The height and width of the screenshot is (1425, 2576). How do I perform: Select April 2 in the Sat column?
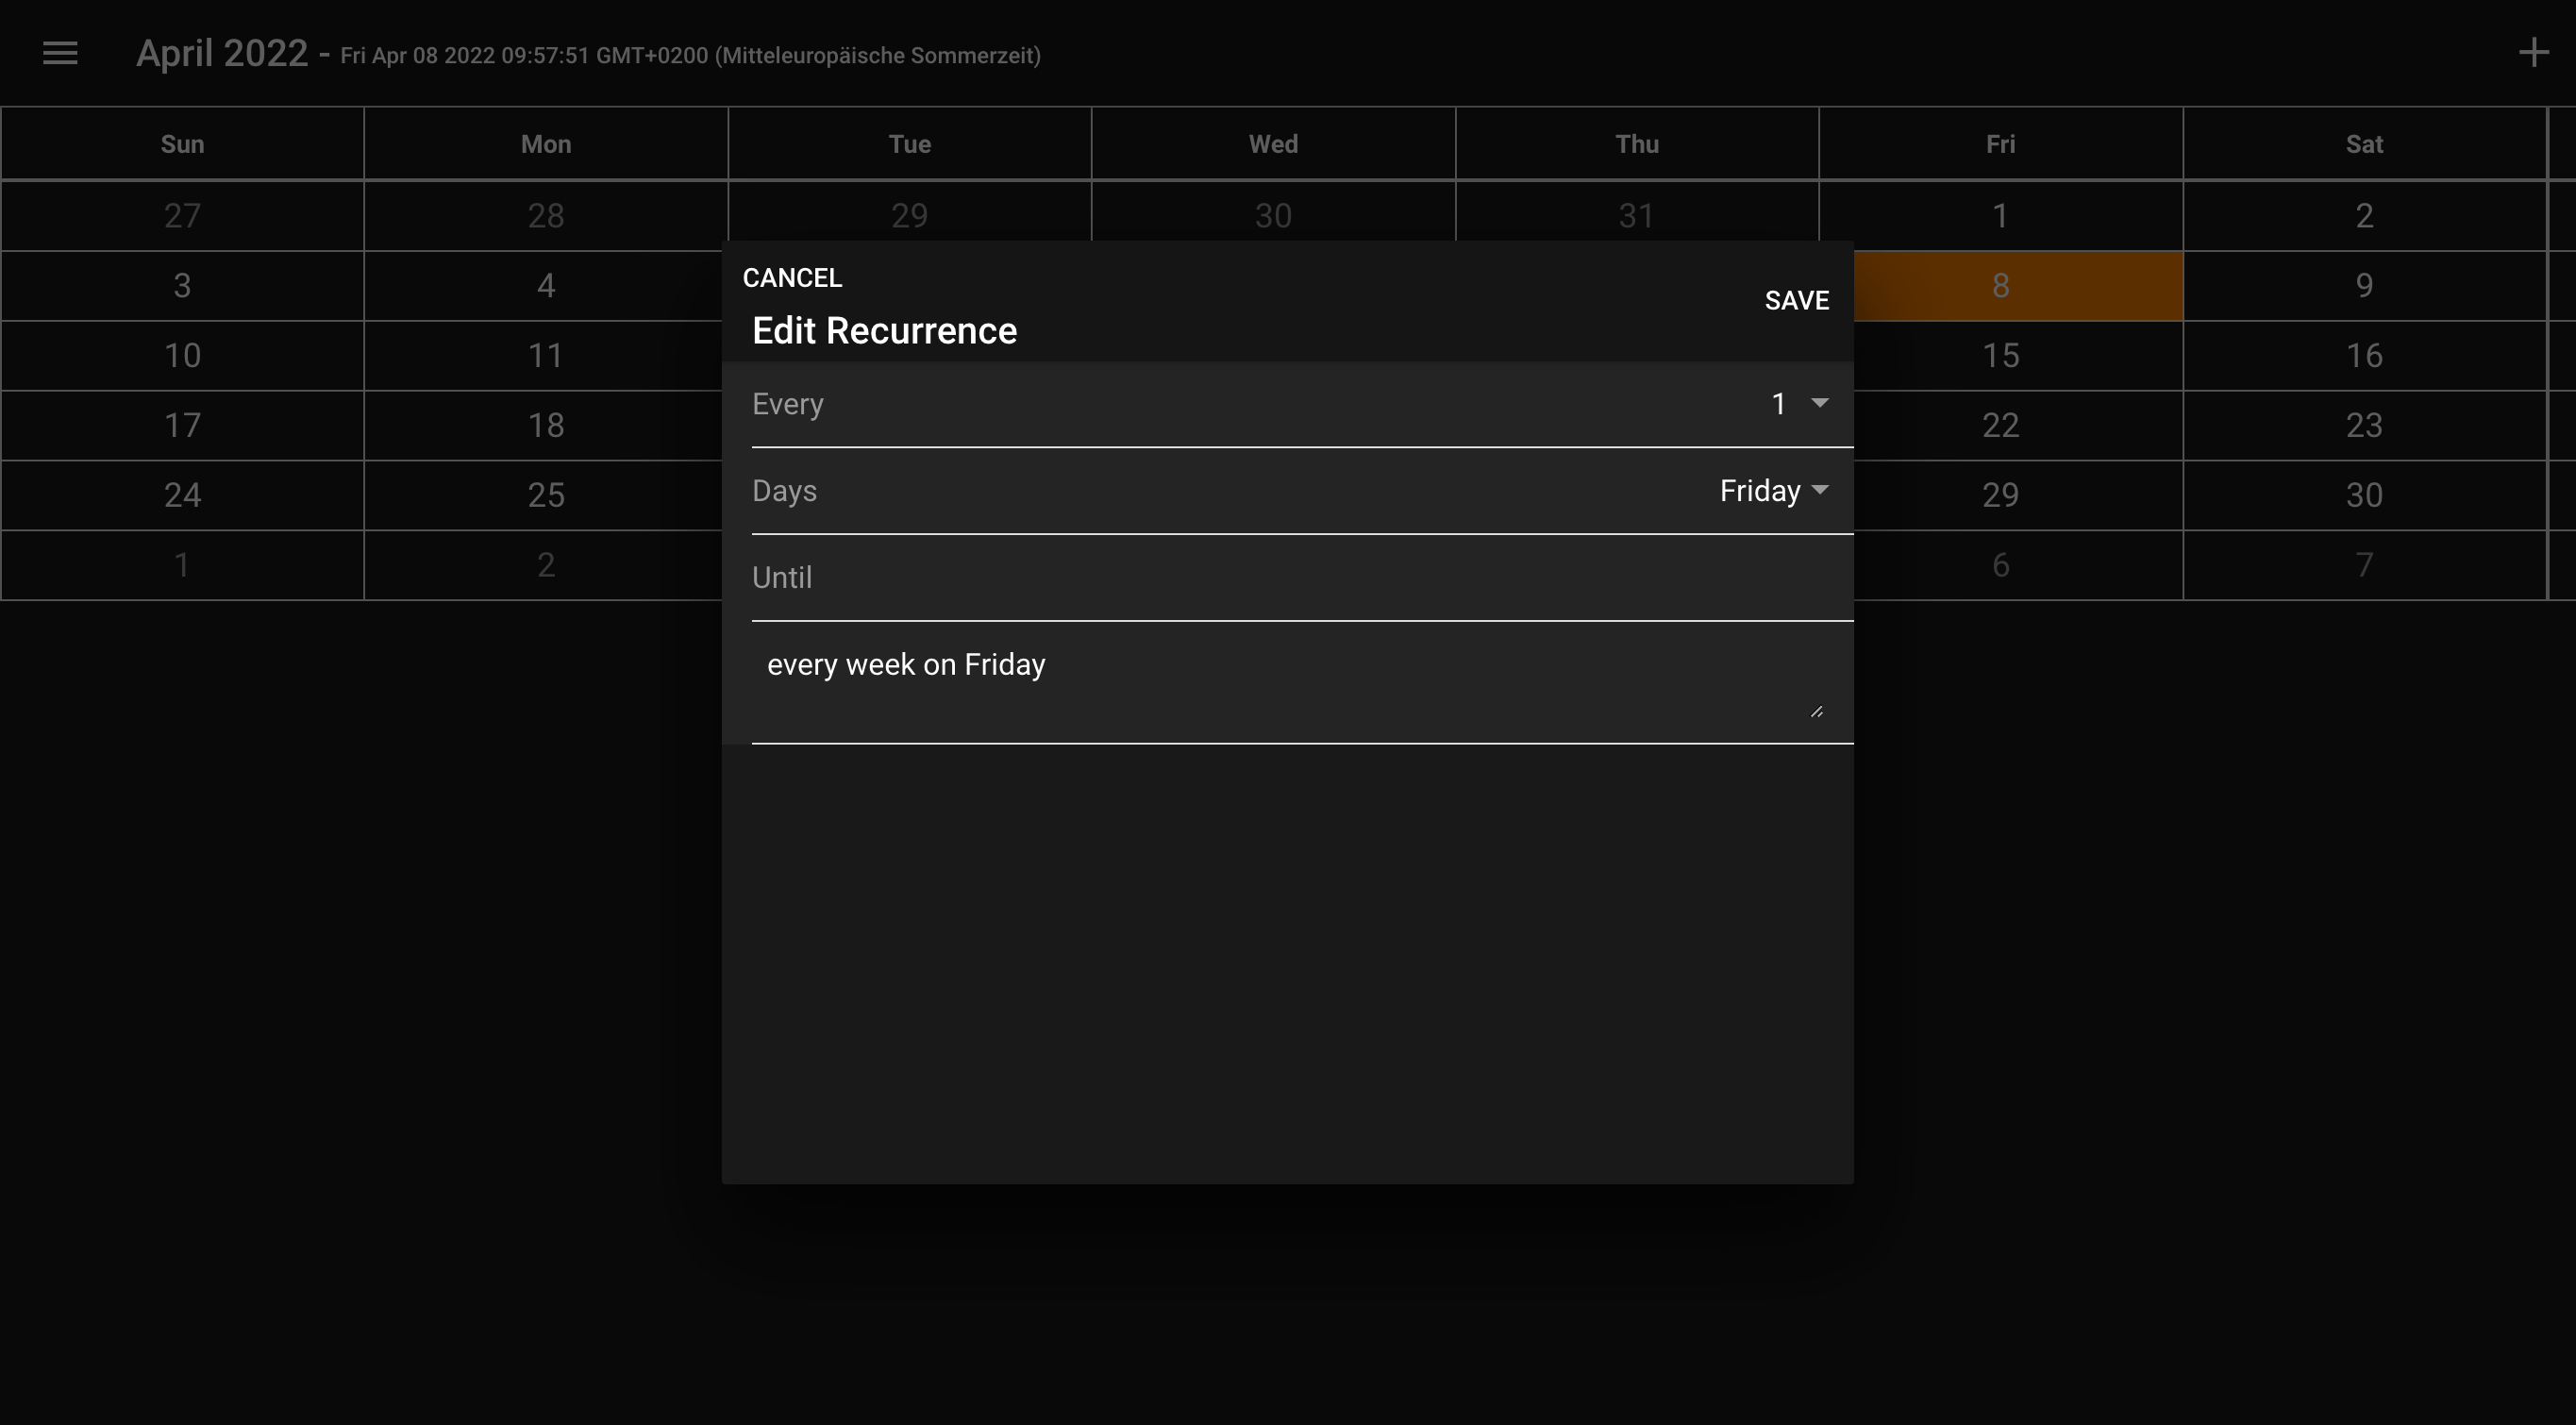[x=2364, y=216]
